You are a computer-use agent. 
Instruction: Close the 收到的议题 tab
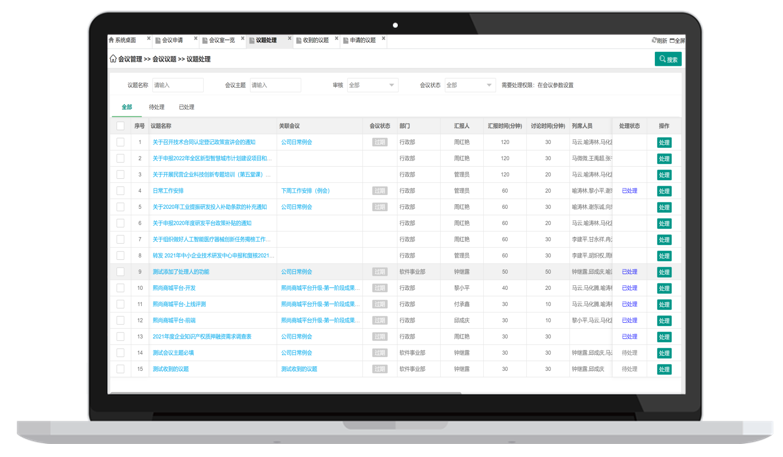[336, 38]
